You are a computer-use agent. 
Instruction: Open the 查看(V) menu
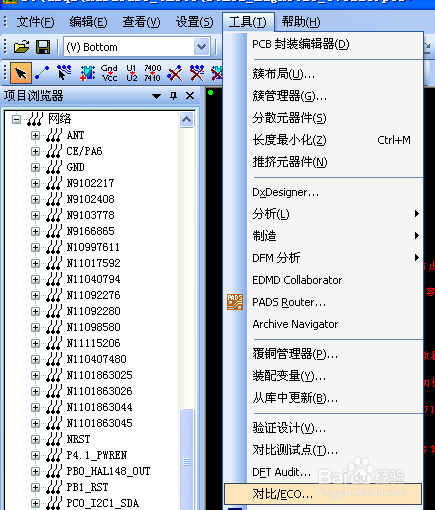[141, 22]
